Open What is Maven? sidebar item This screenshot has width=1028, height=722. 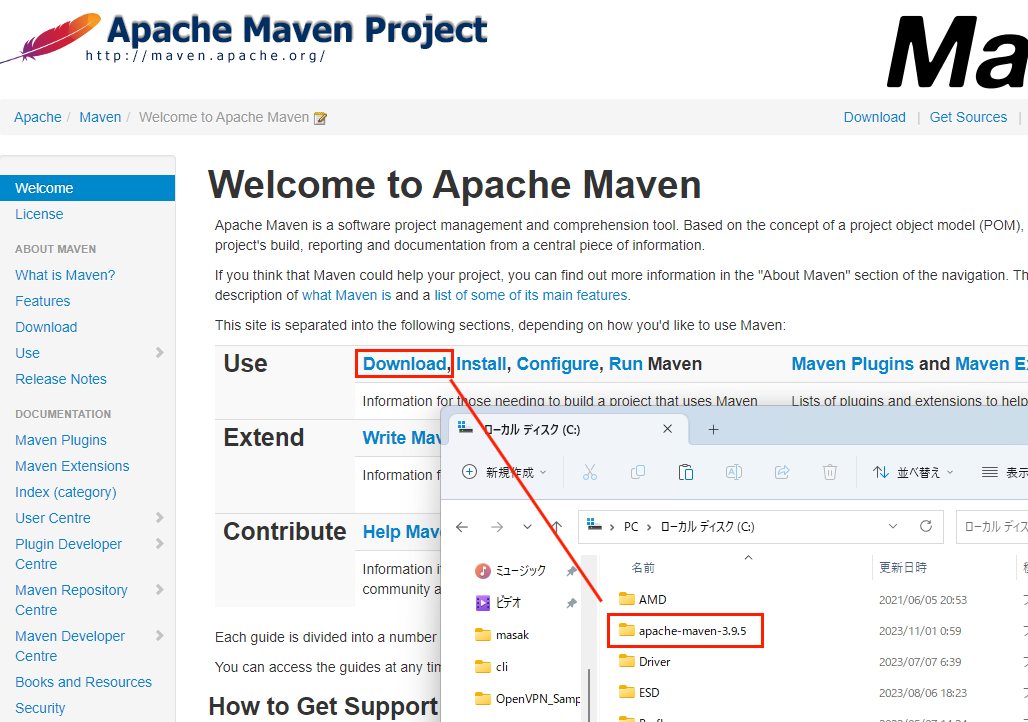coord(65,275)
